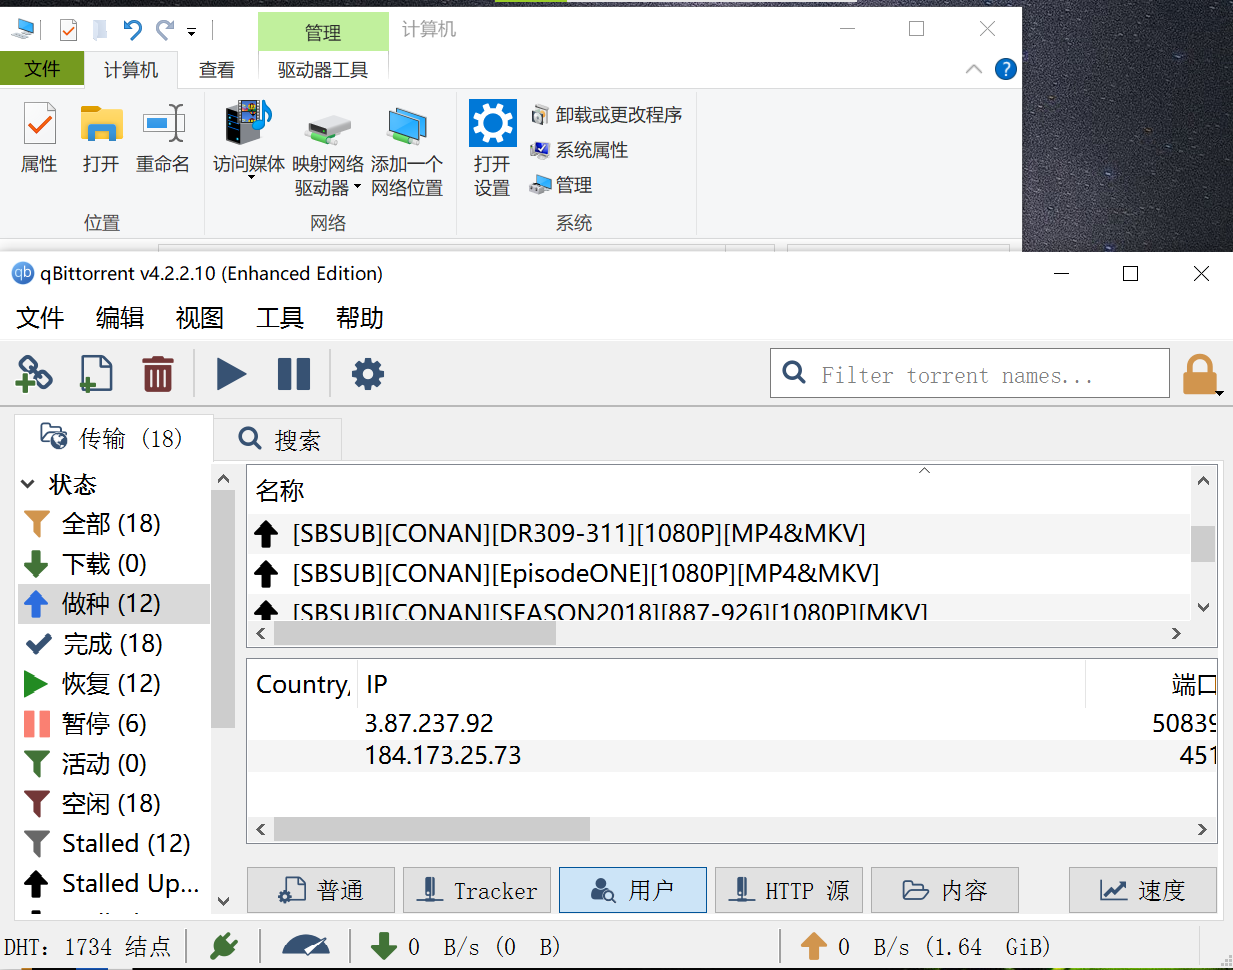The width and height of the screenshot is (1233, 970).
Task: Open the Tracker details tab
Action: click(477, 890)
